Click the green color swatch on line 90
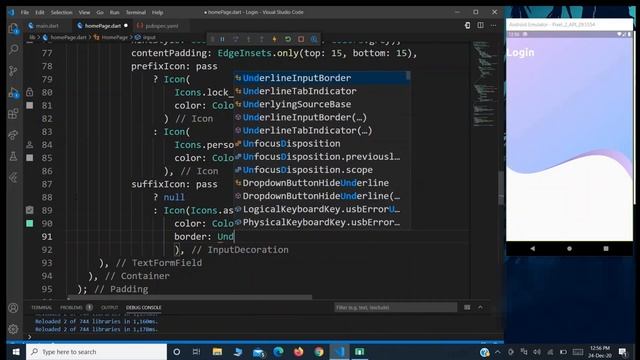The image size is (640, 360). pos(30,223)
